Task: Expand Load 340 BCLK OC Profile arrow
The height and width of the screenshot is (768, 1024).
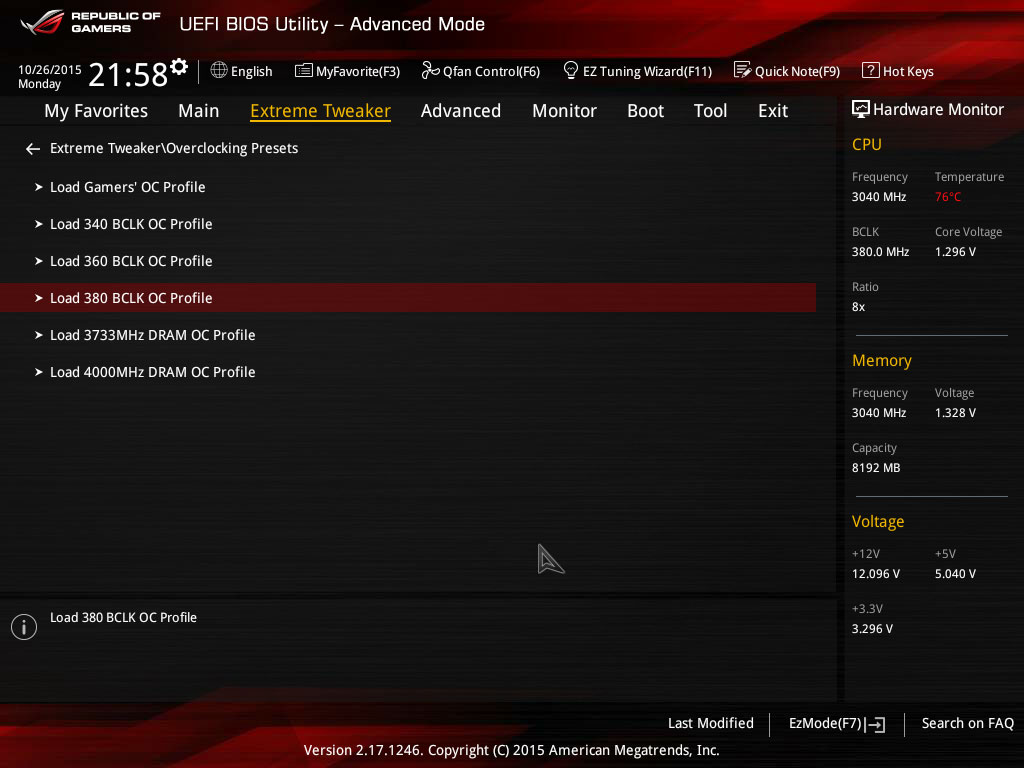Action: (x=39, y=224)
